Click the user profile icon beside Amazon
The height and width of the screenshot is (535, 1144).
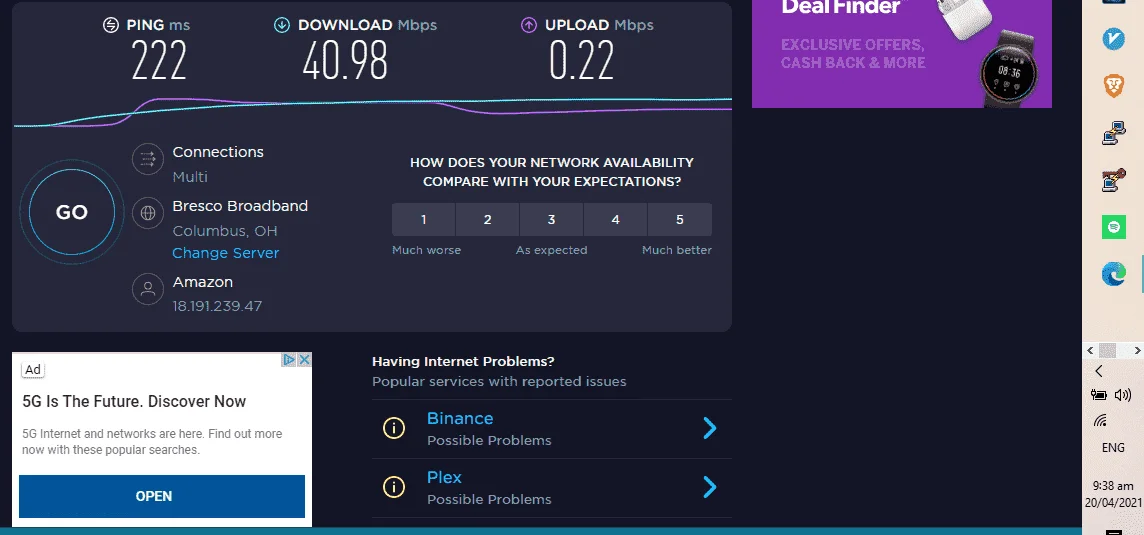click(x=147, y=289)
